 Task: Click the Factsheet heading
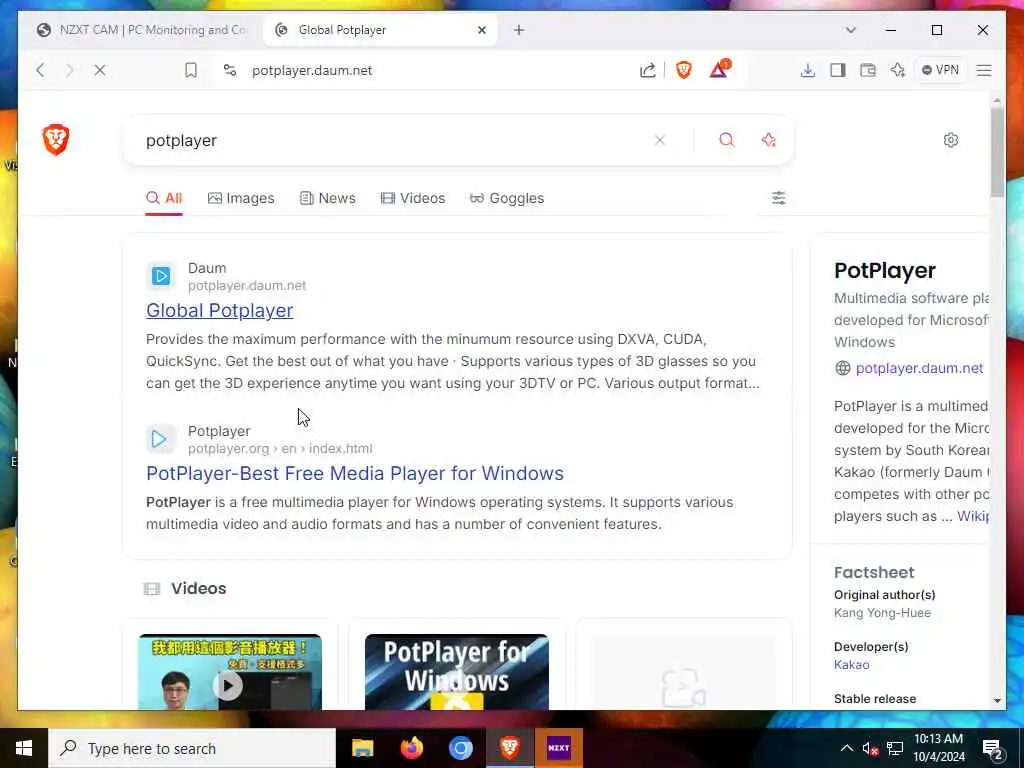point(874,572)
